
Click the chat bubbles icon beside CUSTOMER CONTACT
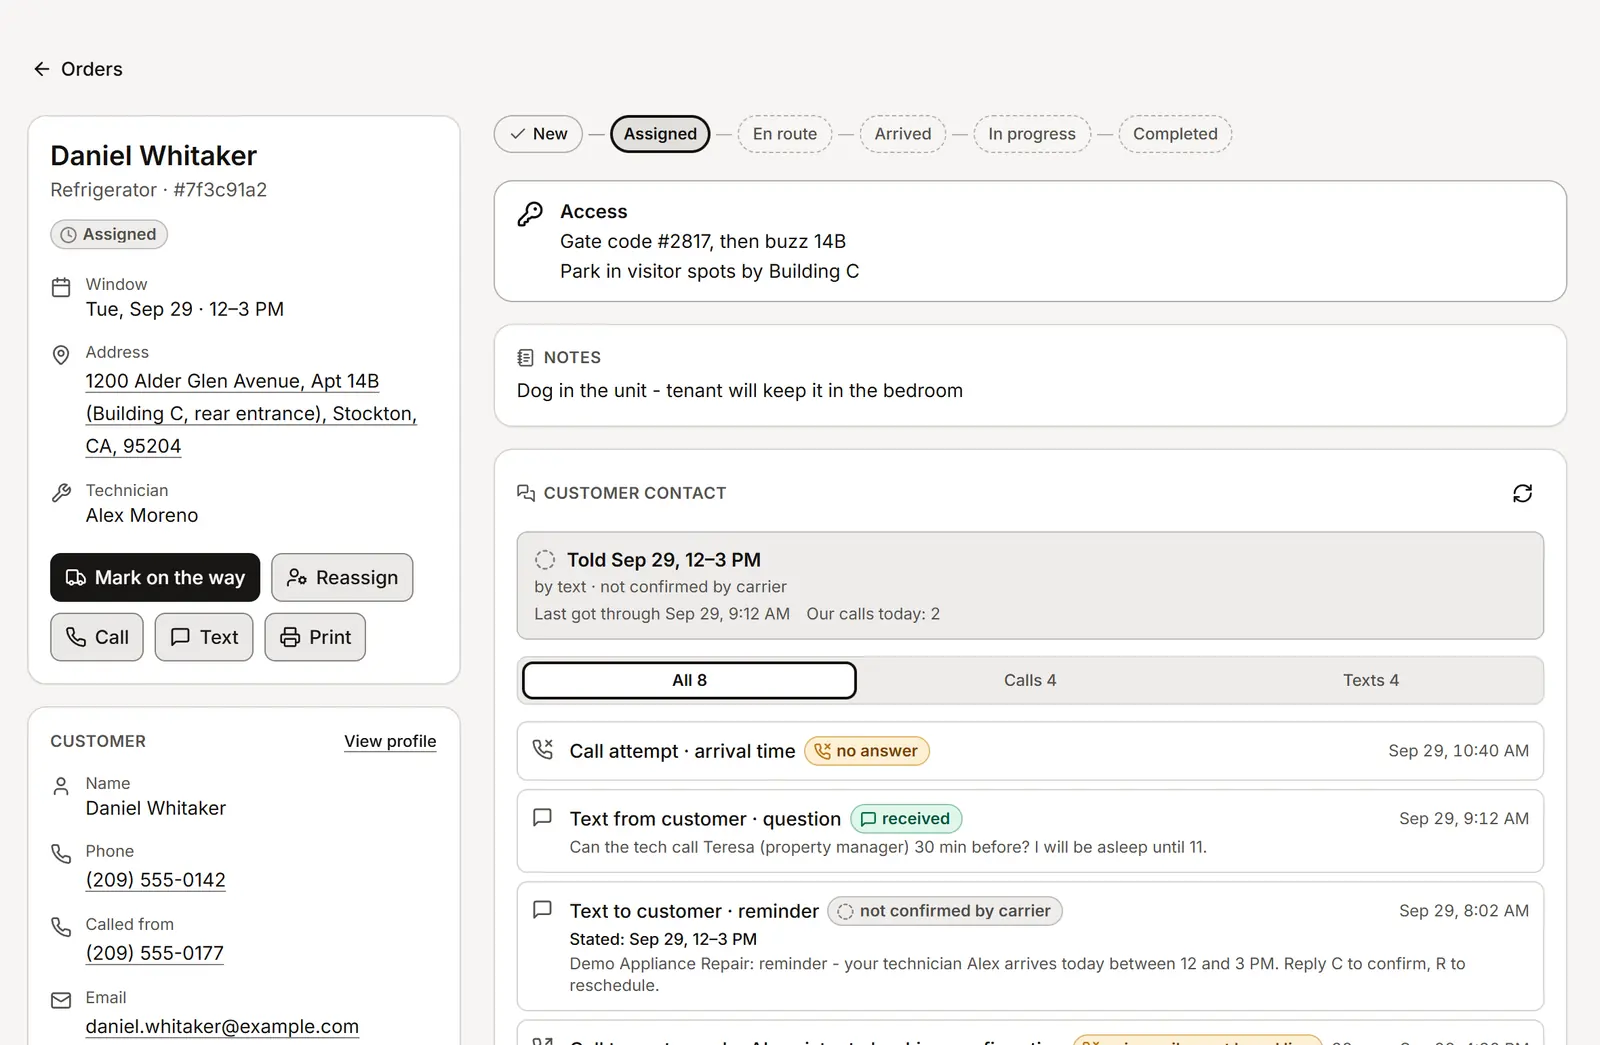[526, 493]
